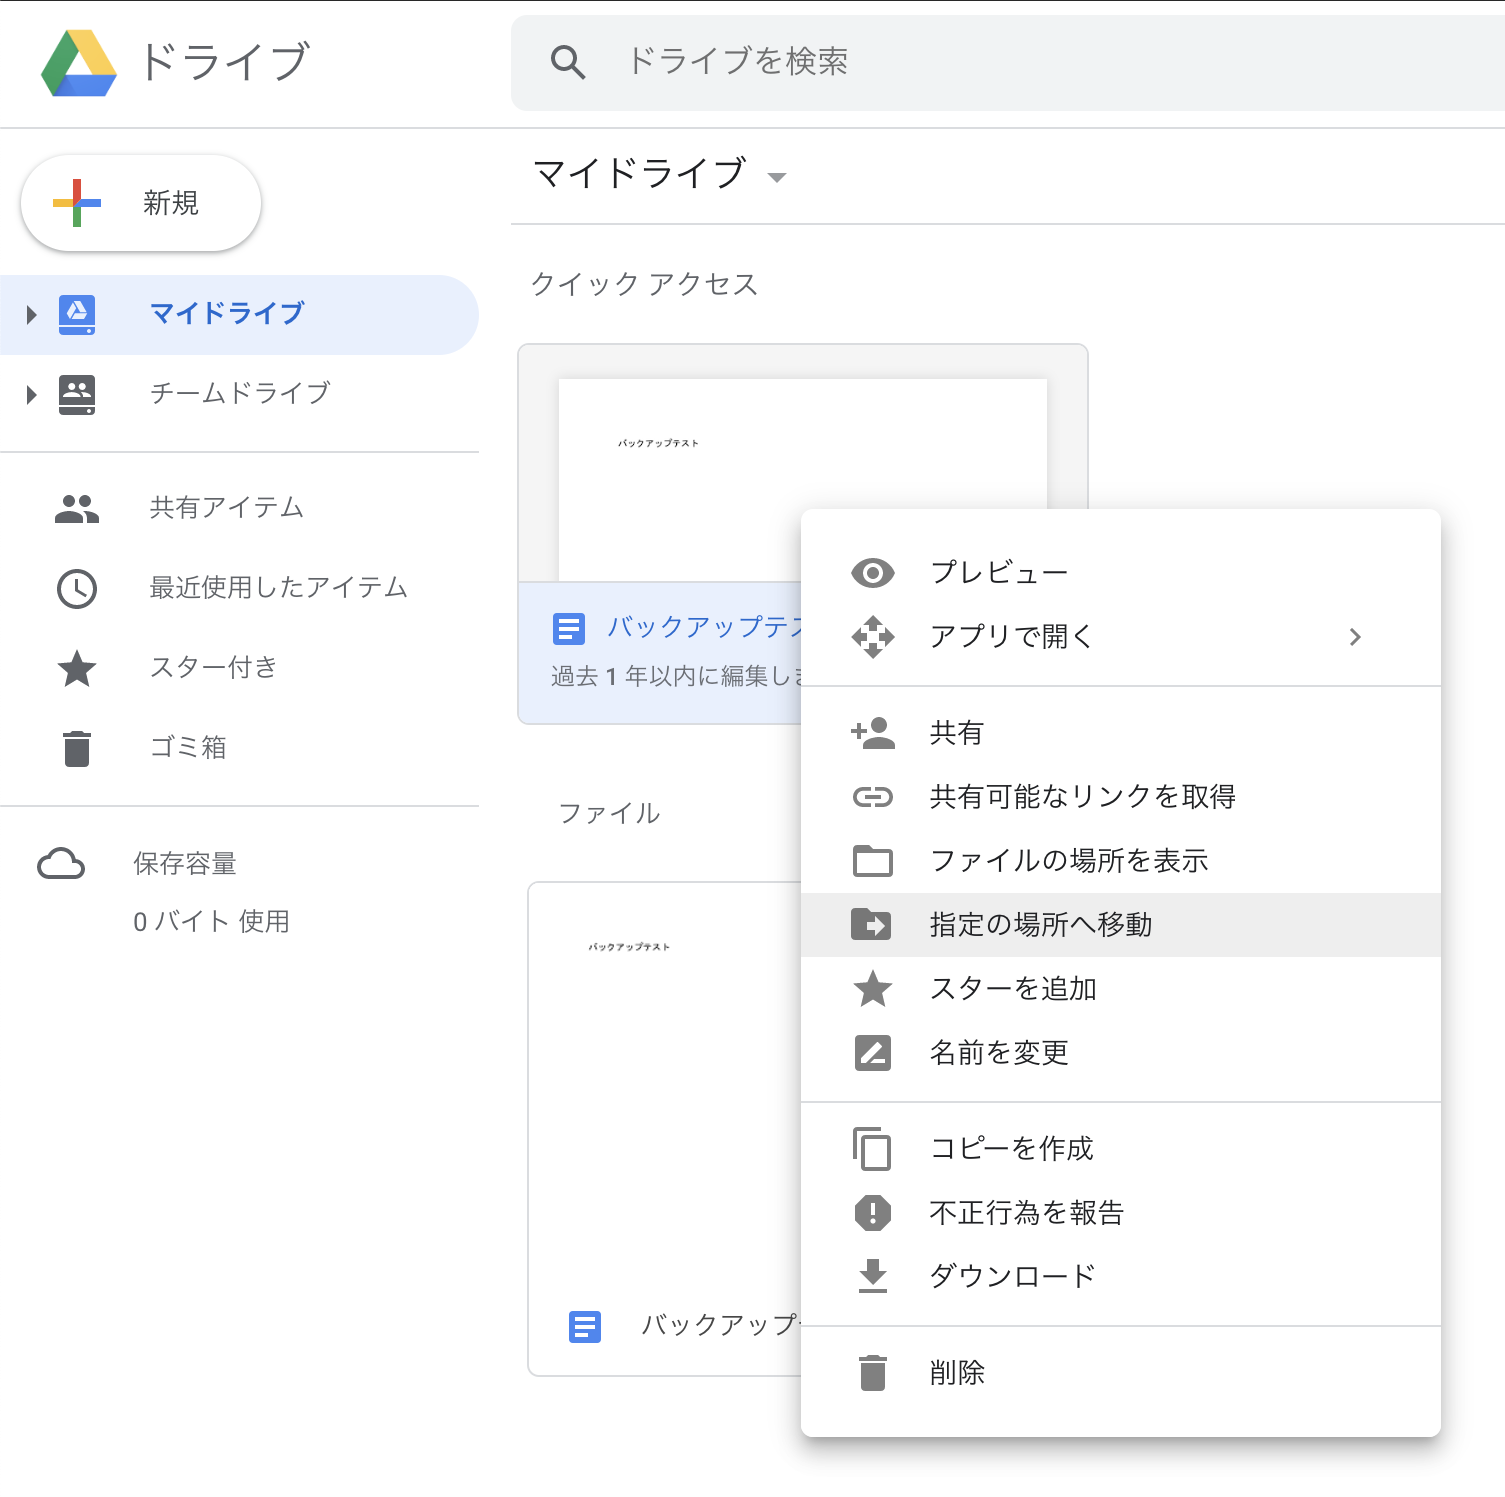Click the 0 バイト 使用 storage text

click(212, 922)
